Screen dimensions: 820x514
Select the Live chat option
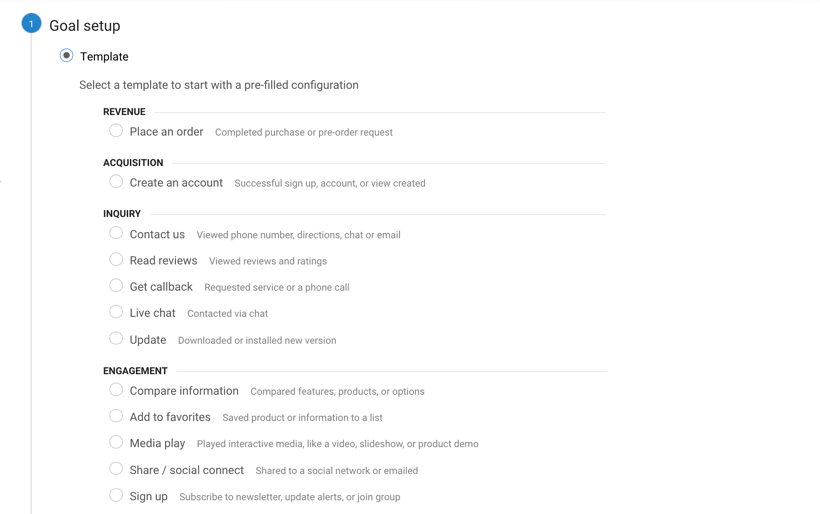pyautogui.click(x=116, y=312)
